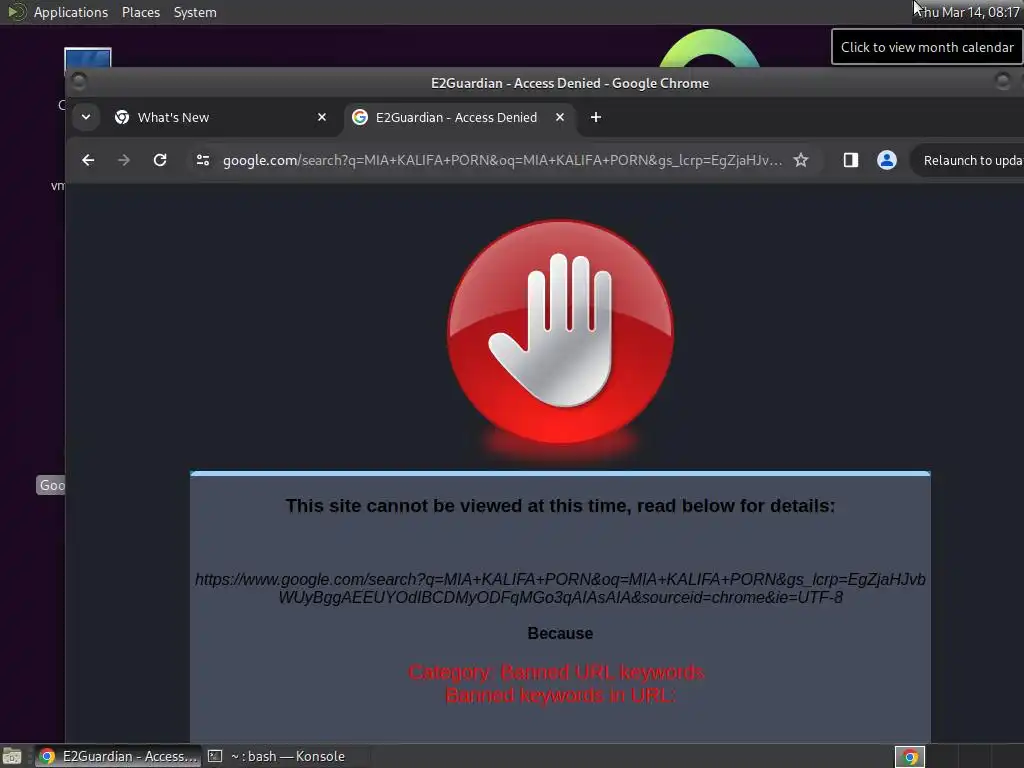The image size is (1024, 768).
Task: Open the Places menu
Action: [x=140, y=12]
